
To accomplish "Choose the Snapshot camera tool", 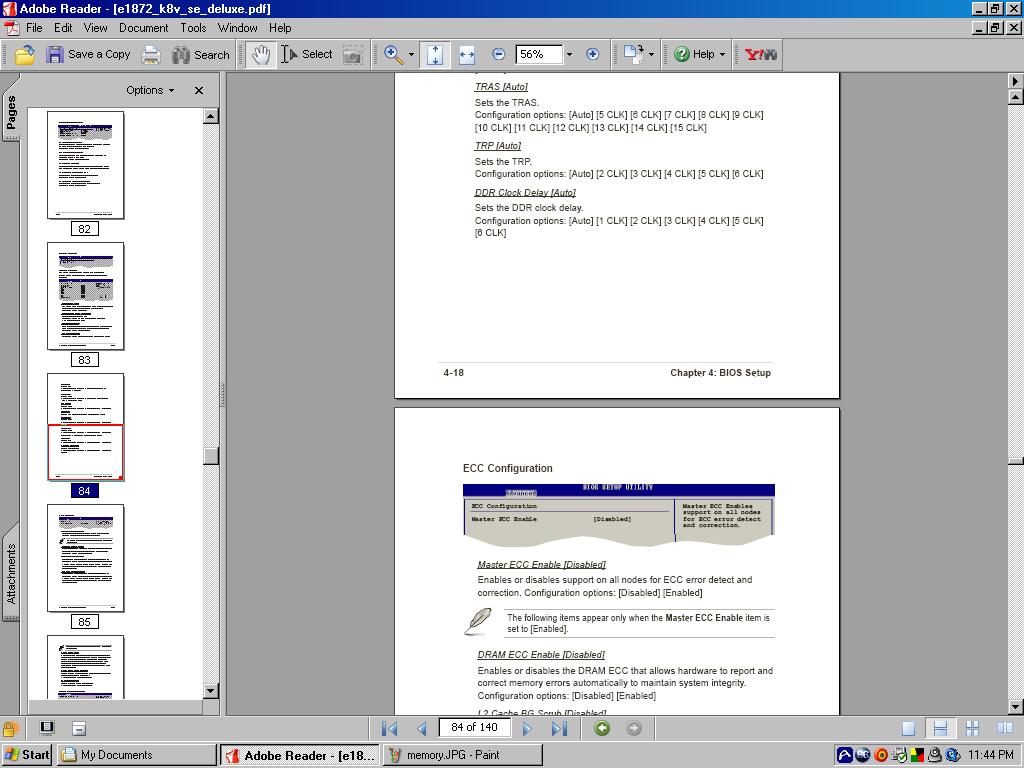I will coord(353,55).
